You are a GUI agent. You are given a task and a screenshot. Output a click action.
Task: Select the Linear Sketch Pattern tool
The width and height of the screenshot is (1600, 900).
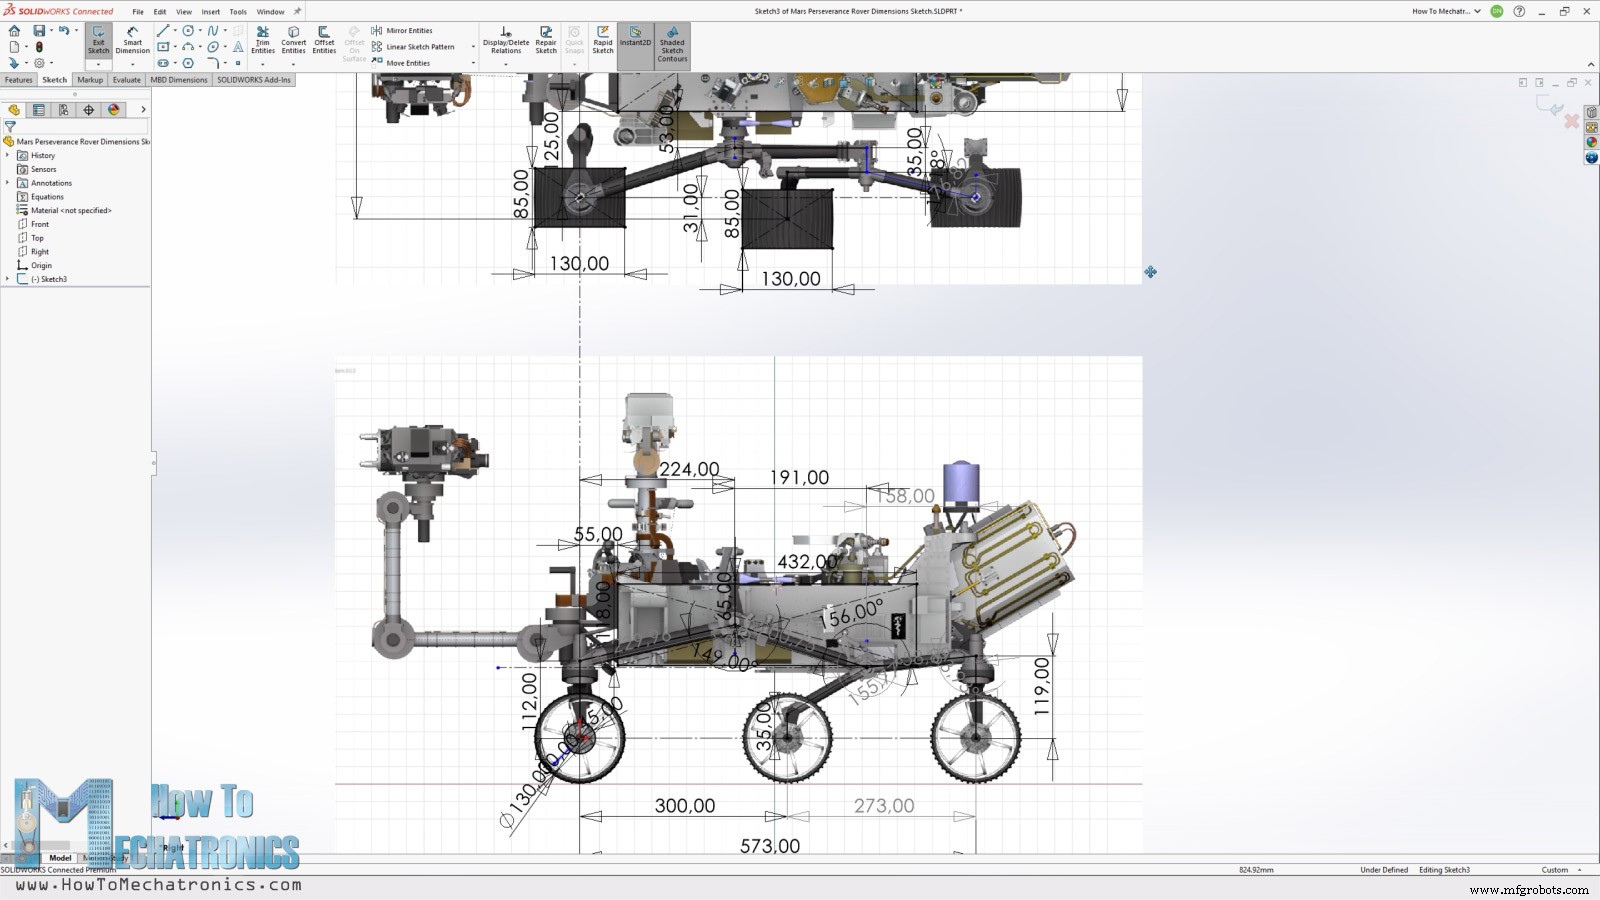click(x=415, y=46)
